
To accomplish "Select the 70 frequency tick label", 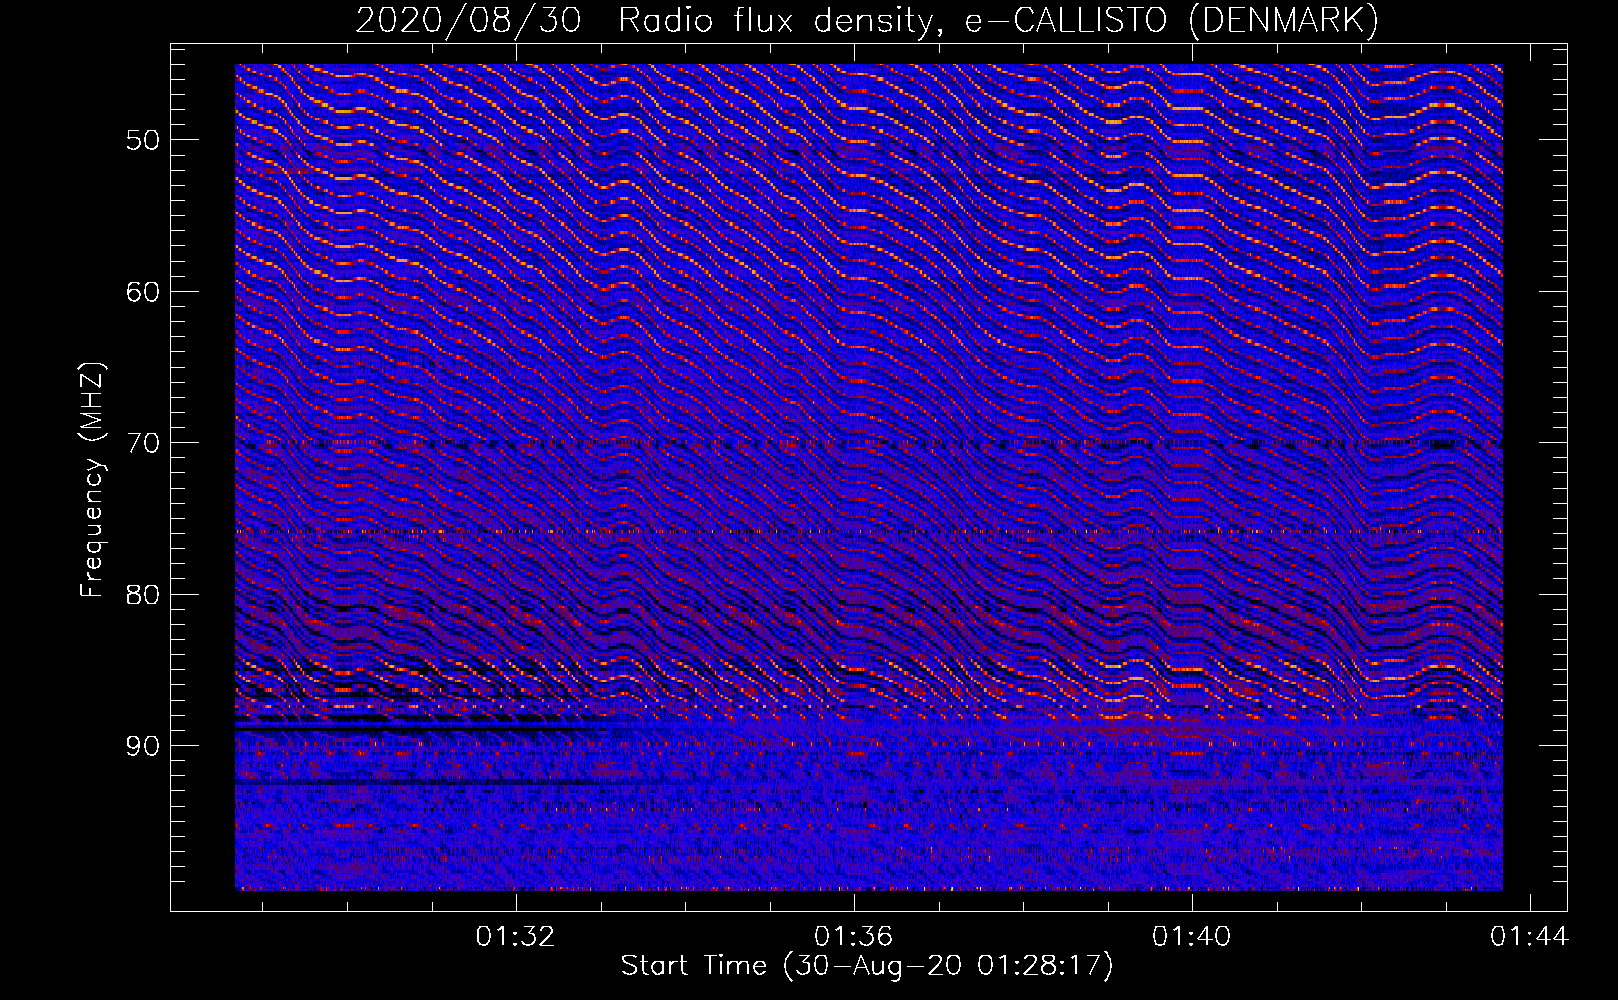I will [x=142, y=443].
